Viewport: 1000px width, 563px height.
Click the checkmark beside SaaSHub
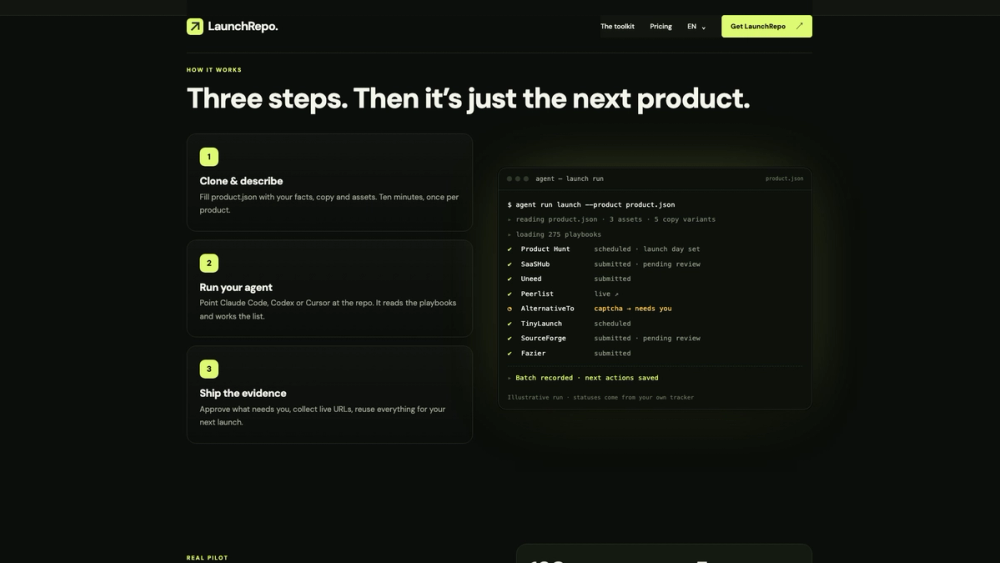click(510, 264)
